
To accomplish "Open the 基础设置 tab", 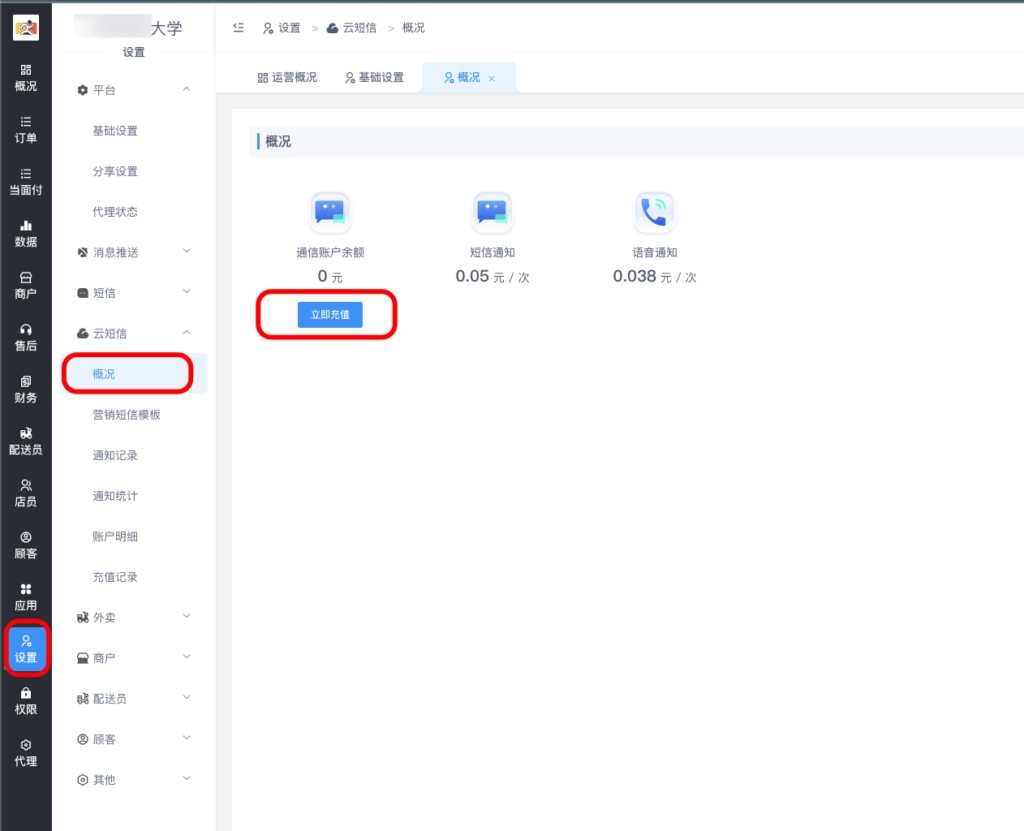I will tap(376, 76).
